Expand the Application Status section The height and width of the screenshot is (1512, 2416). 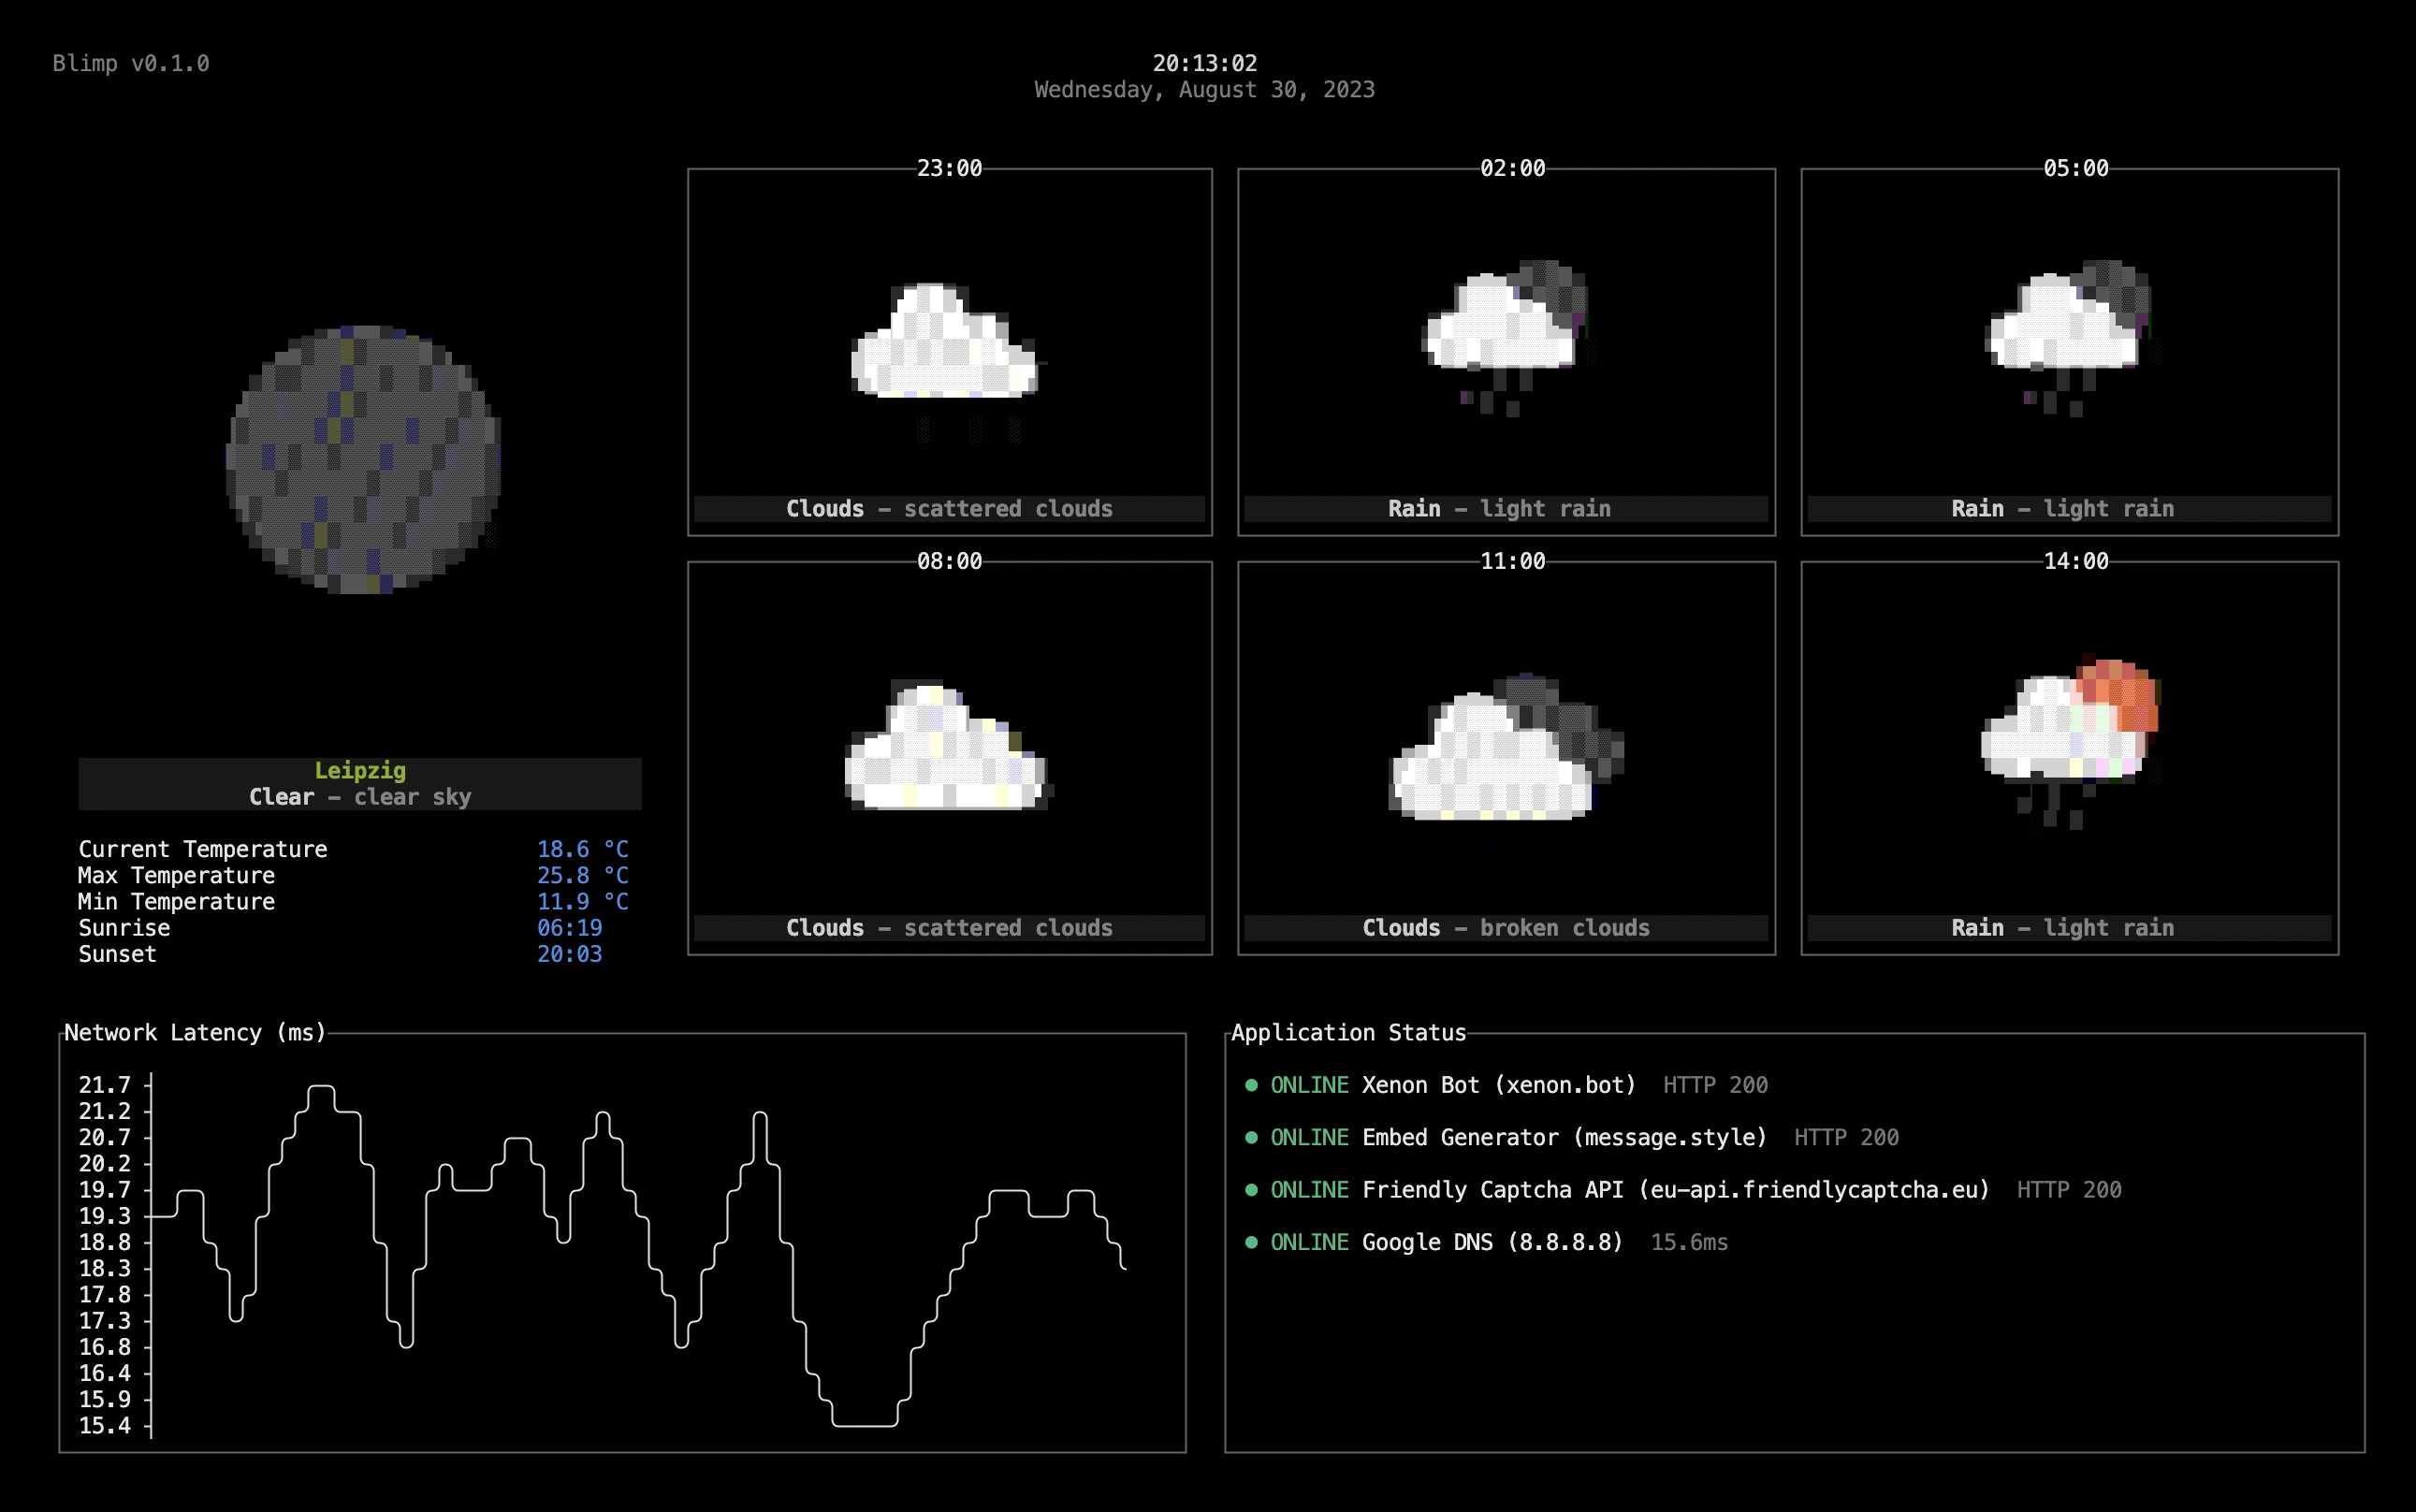click(x=1349, y=1033)
